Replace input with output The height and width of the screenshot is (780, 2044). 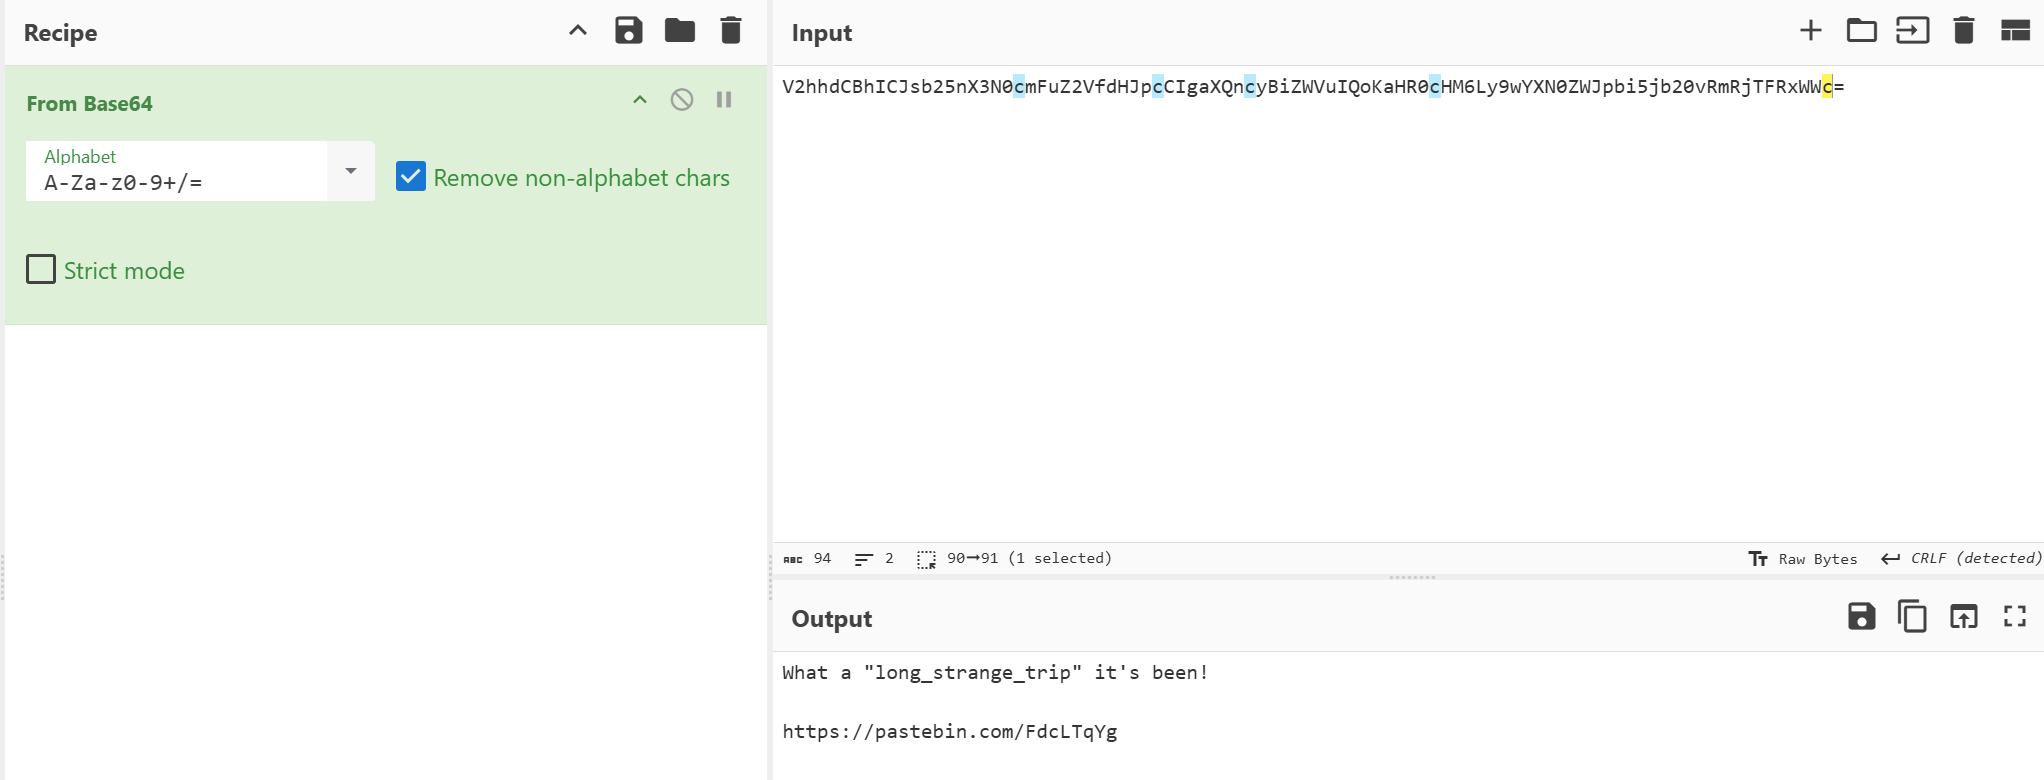pyautogui.click(x=1963, y=617)
